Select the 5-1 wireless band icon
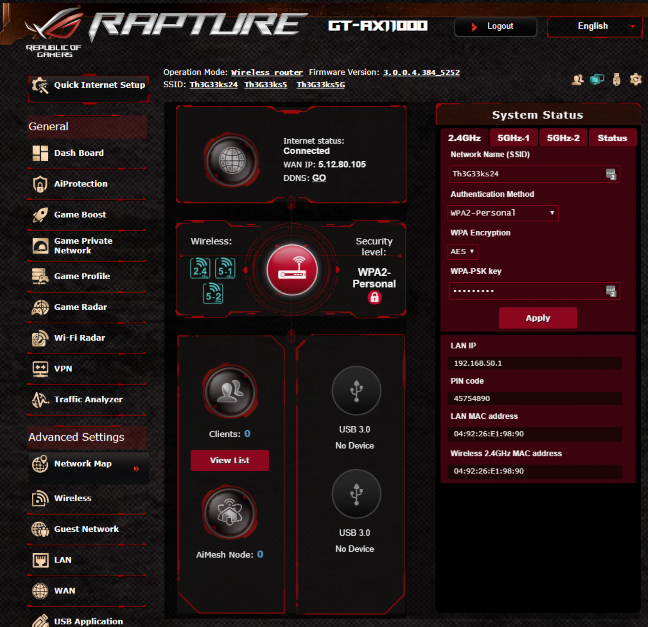Viewport: 648px width, 627px height. tap(225, 268)
